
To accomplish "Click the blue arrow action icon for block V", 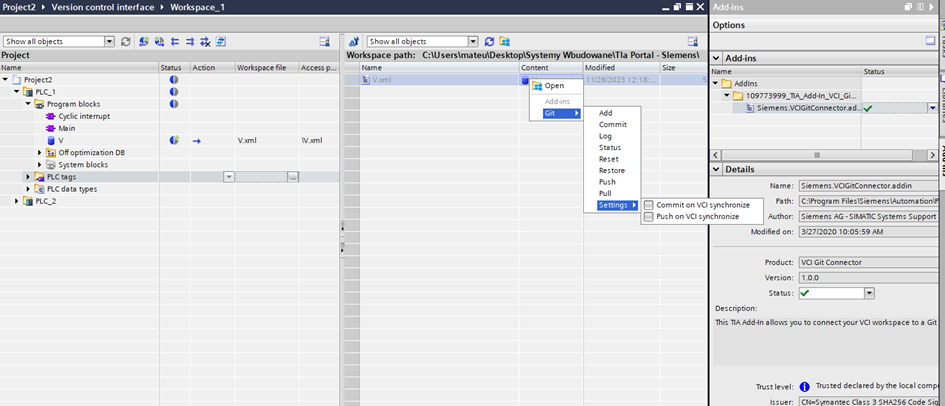I will (x=196, y=141).
